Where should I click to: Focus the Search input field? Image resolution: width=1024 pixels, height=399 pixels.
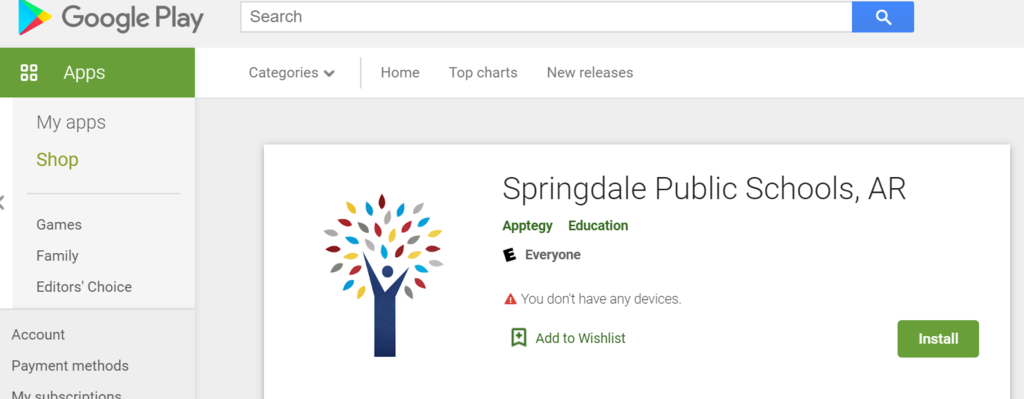(546, 17)
